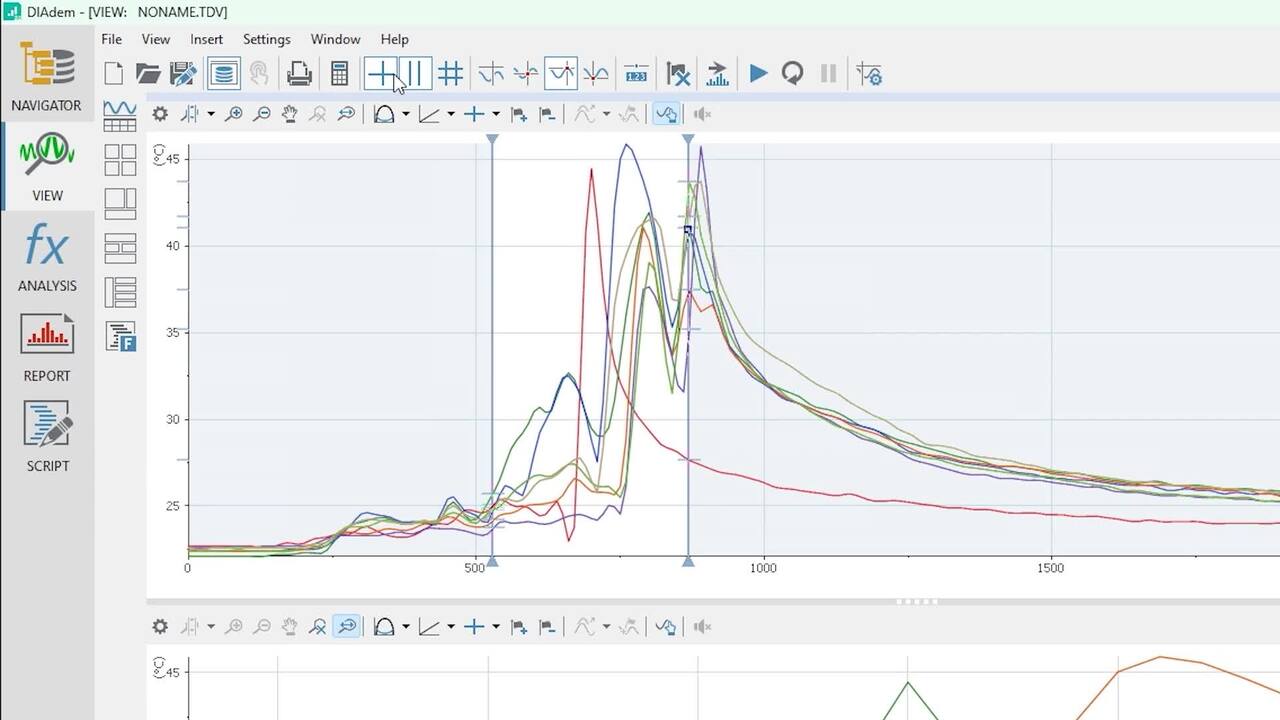Expand the upper chart cursor type dropdown
This screenshot has width=1280, height=720.
pos(211,114)
